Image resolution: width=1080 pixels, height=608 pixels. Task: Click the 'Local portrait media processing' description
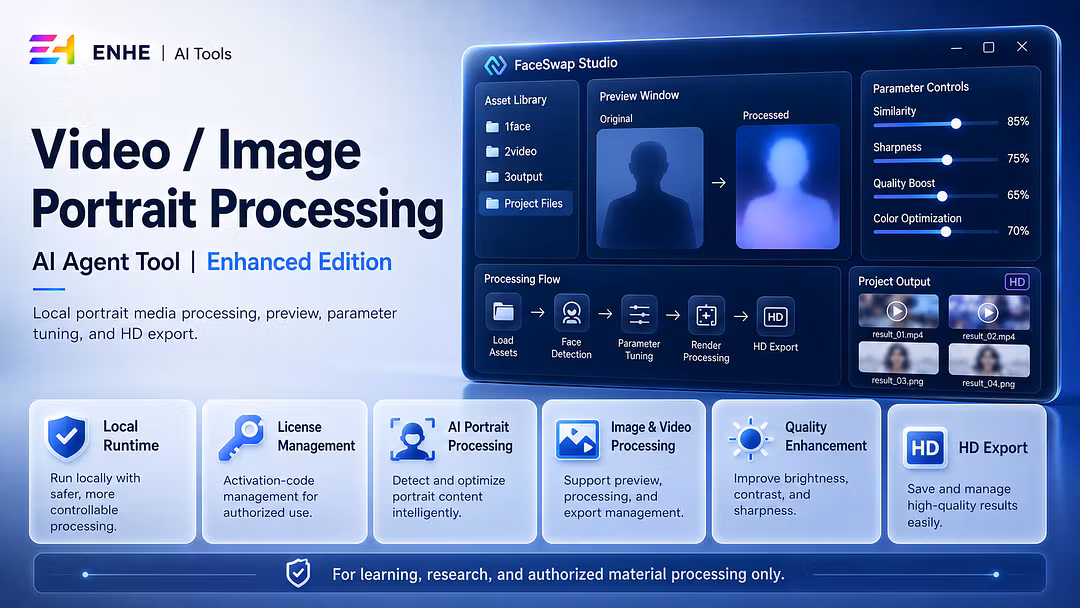(215, 323)
